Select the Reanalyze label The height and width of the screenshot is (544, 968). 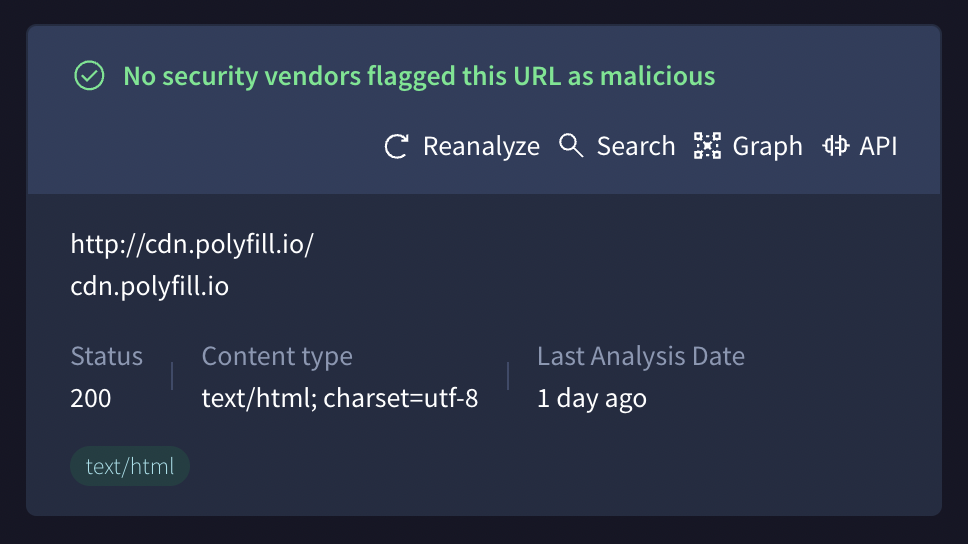coord(481,146)
